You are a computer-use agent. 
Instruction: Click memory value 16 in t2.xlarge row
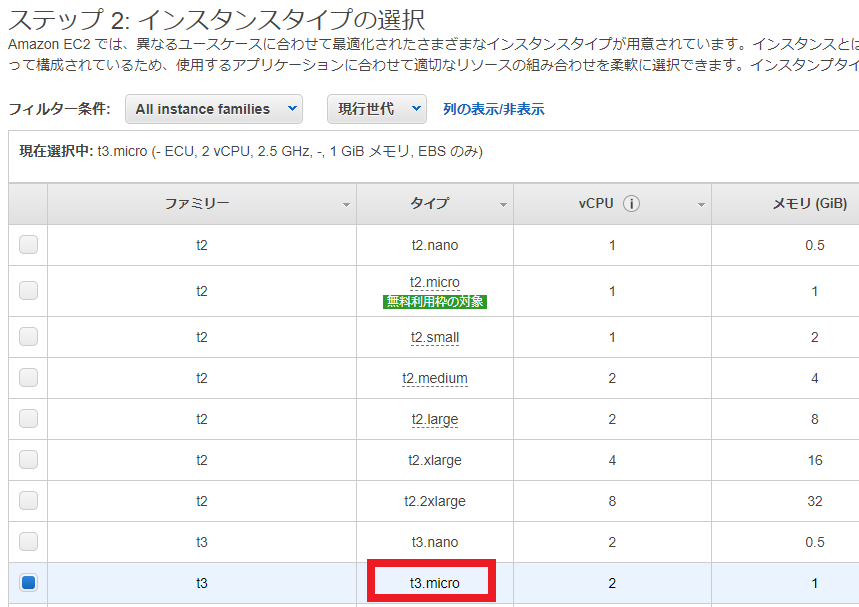pyautogui.click(x=815, y=460)
